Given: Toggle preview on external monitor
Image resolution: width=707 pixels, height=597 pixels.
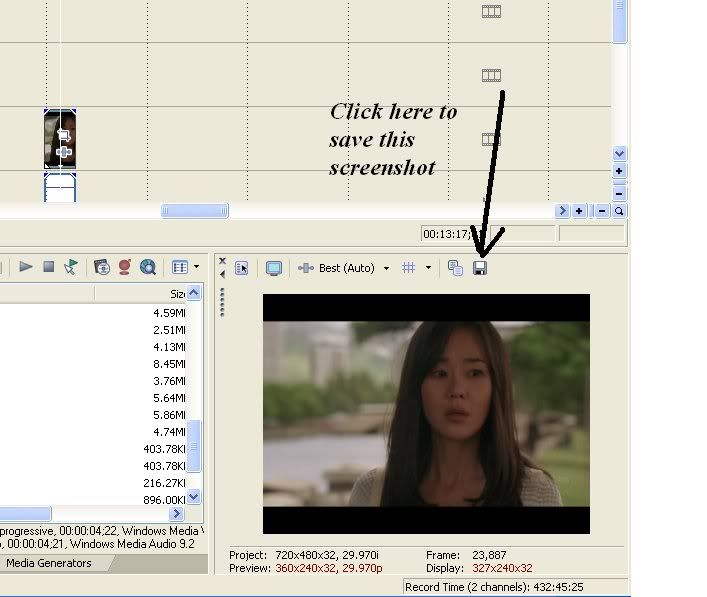Looking at the screenshot, I should [x=274, y=268].
